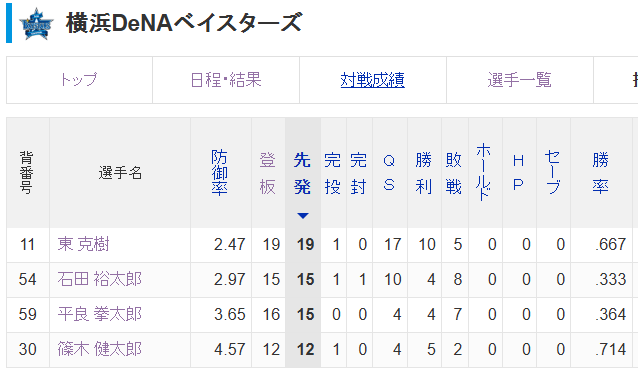The height and width of the screenshot is (368, 638).
Task: Sort table by セーブ column
Action: tap(553, 173)
